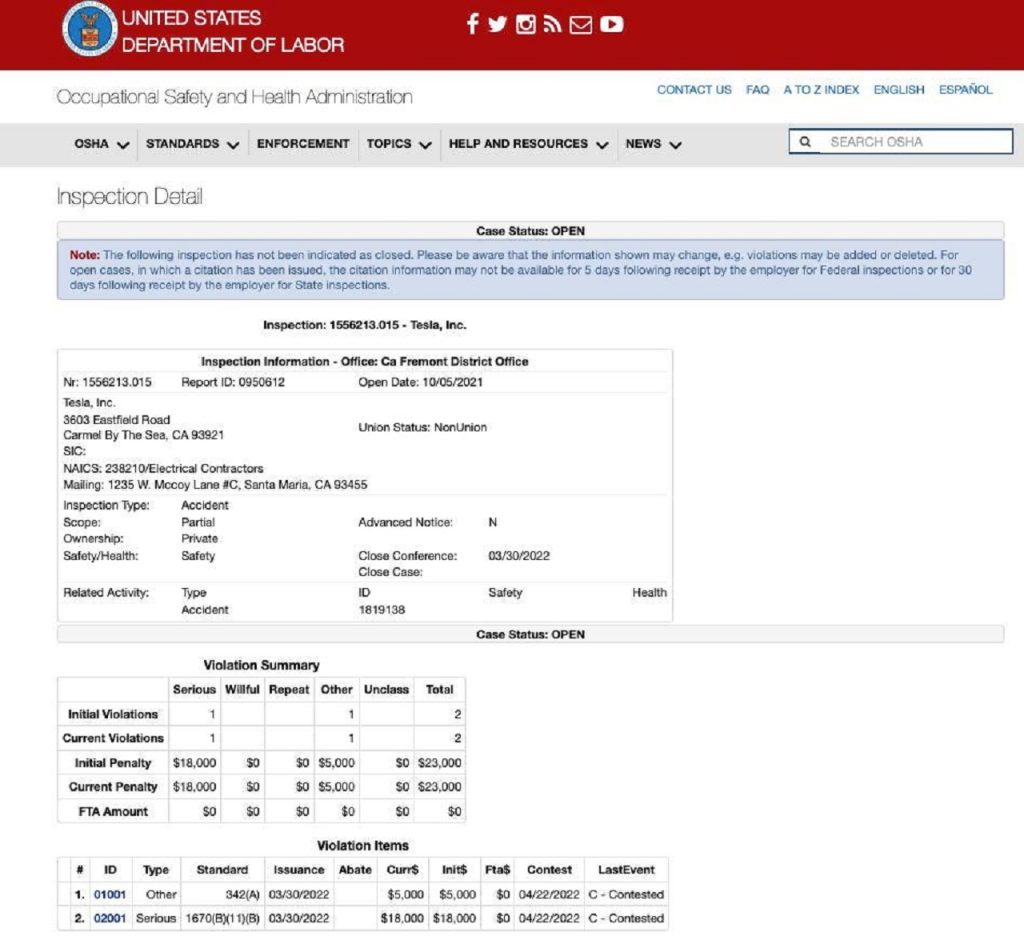Click the upper Case Status: OPEN bar
Viewport: 1024px width, 944px height.
(x=530, y=231)
